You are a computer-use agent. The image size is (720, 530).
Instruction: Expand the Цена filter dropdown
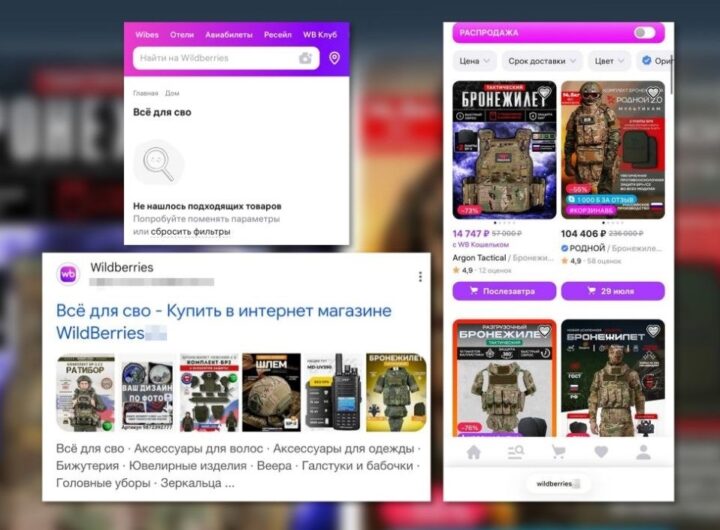pos(474,61)
